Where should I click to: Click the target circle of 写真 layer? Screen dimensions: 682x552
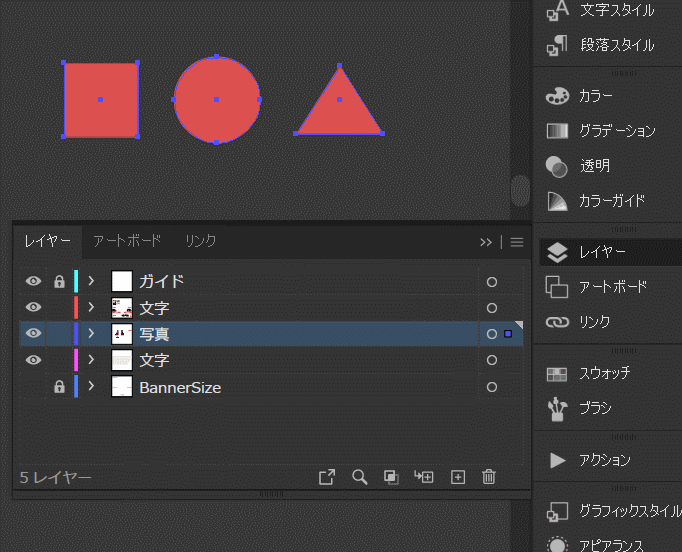click(492, 334)
